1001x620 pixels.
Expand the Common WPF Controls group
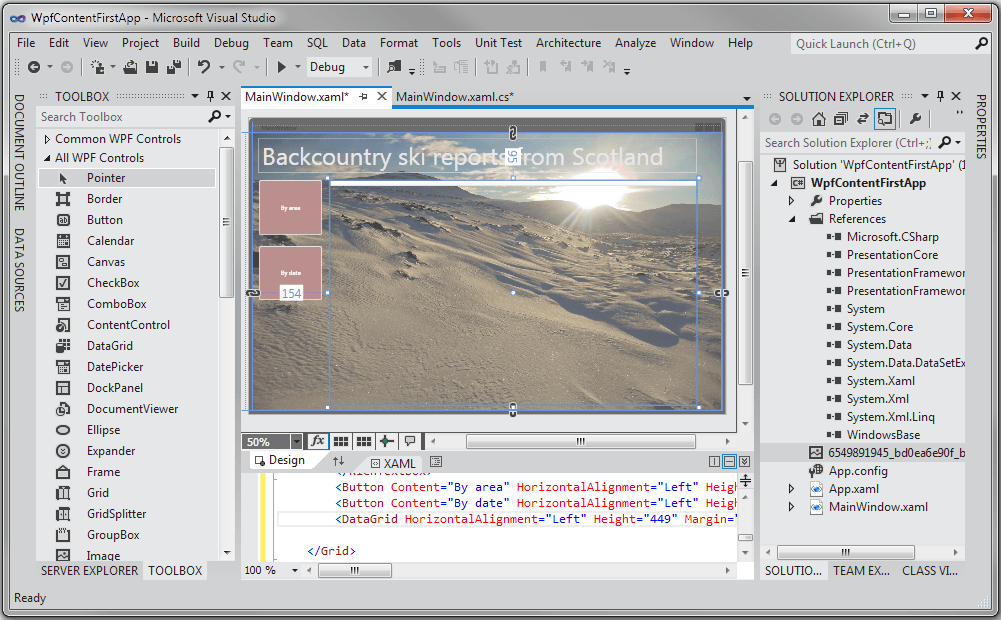tap(46, 139)
